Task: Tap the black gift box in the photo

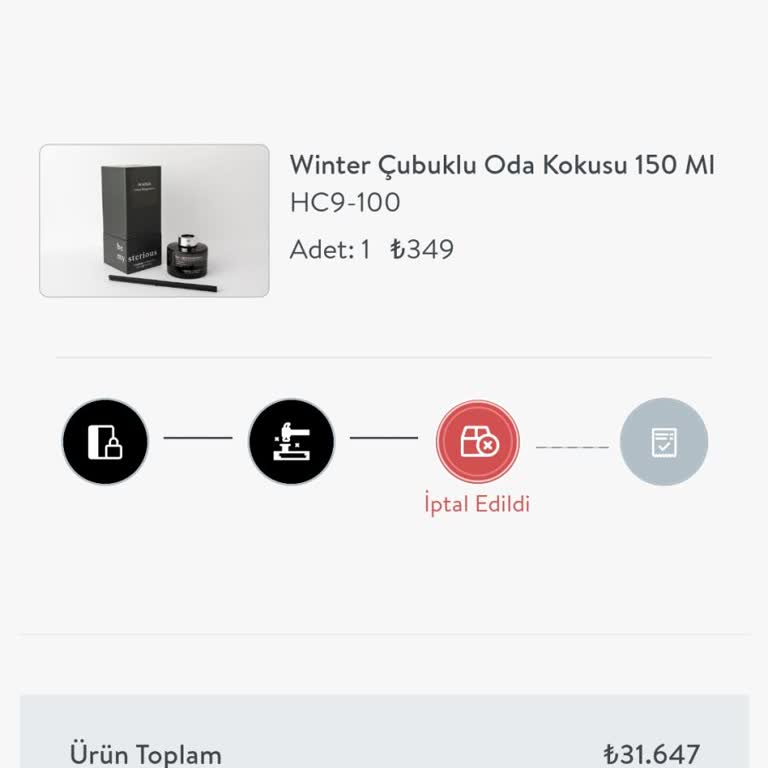Action: pyautogui.click(x=128, y=220)
